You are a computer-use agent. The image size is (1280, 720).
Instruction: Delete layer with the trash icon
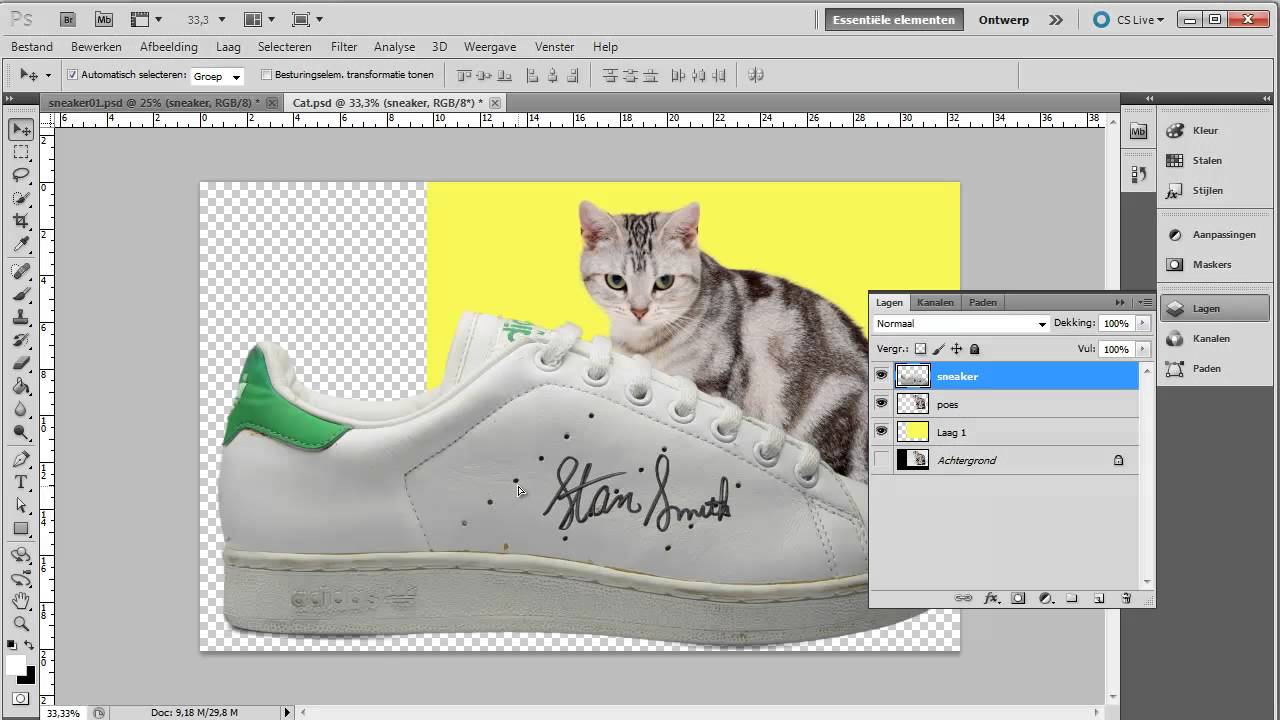tap(1126, 598)
